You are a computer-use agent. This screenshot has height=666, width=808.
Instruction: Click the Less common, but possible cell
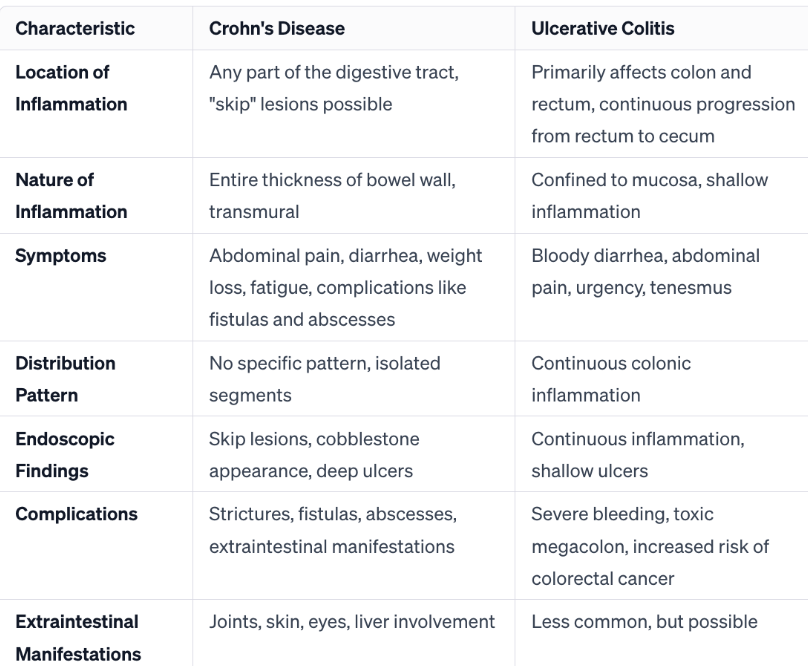(644, 622)
